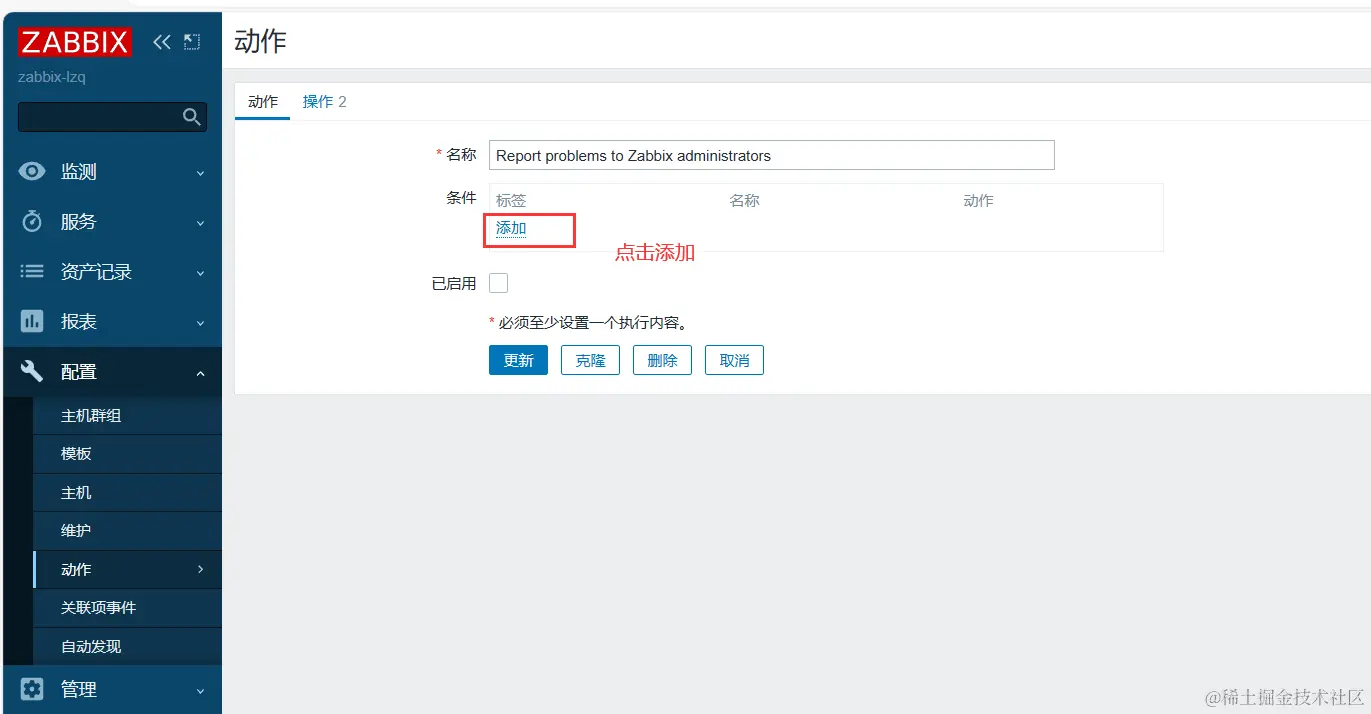The width and height of the screenshot is (1371, 714).
Task: Click the 添加 condition link
Action: [x=511, y=228]
